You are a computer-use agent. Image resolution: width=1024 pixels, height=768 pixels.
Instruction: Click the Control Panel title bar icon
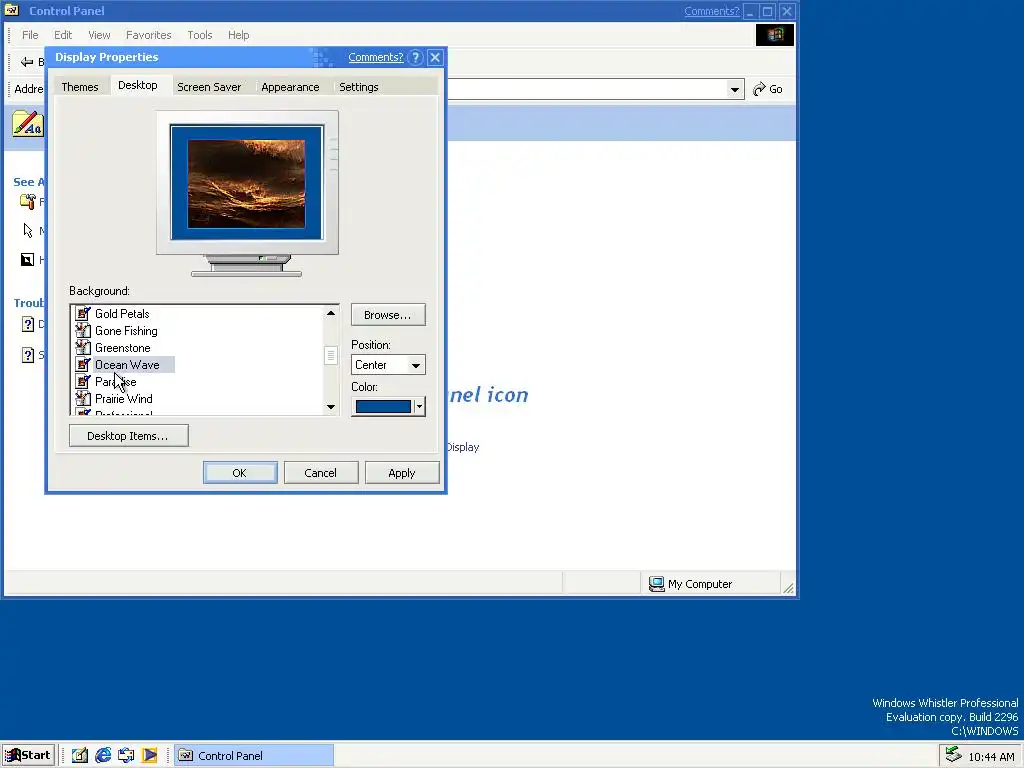[x=12, y=10]
